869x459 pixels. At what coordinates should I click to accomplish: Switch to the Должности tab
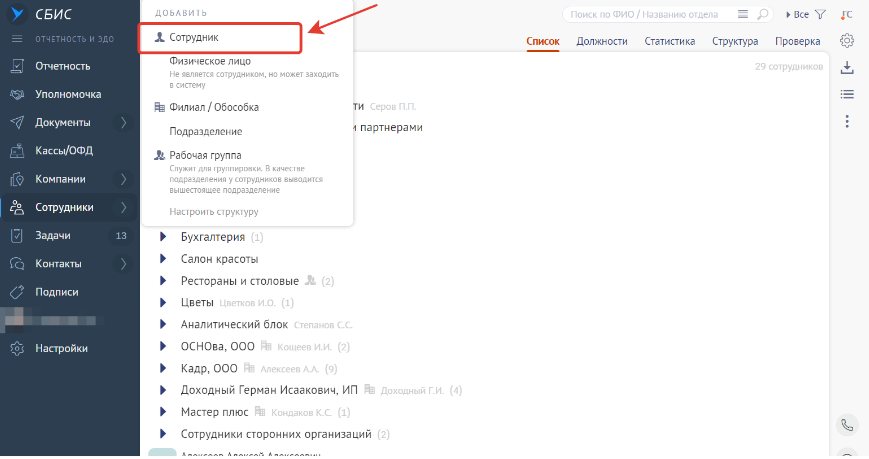(601, 42)
